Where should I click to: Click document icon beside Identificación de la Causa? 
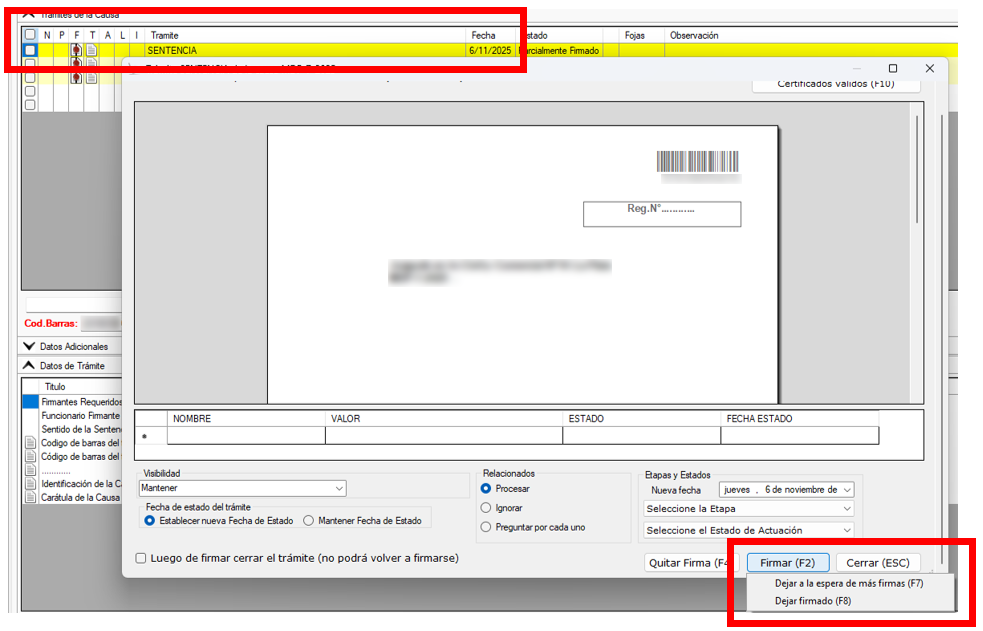[30, 483]
